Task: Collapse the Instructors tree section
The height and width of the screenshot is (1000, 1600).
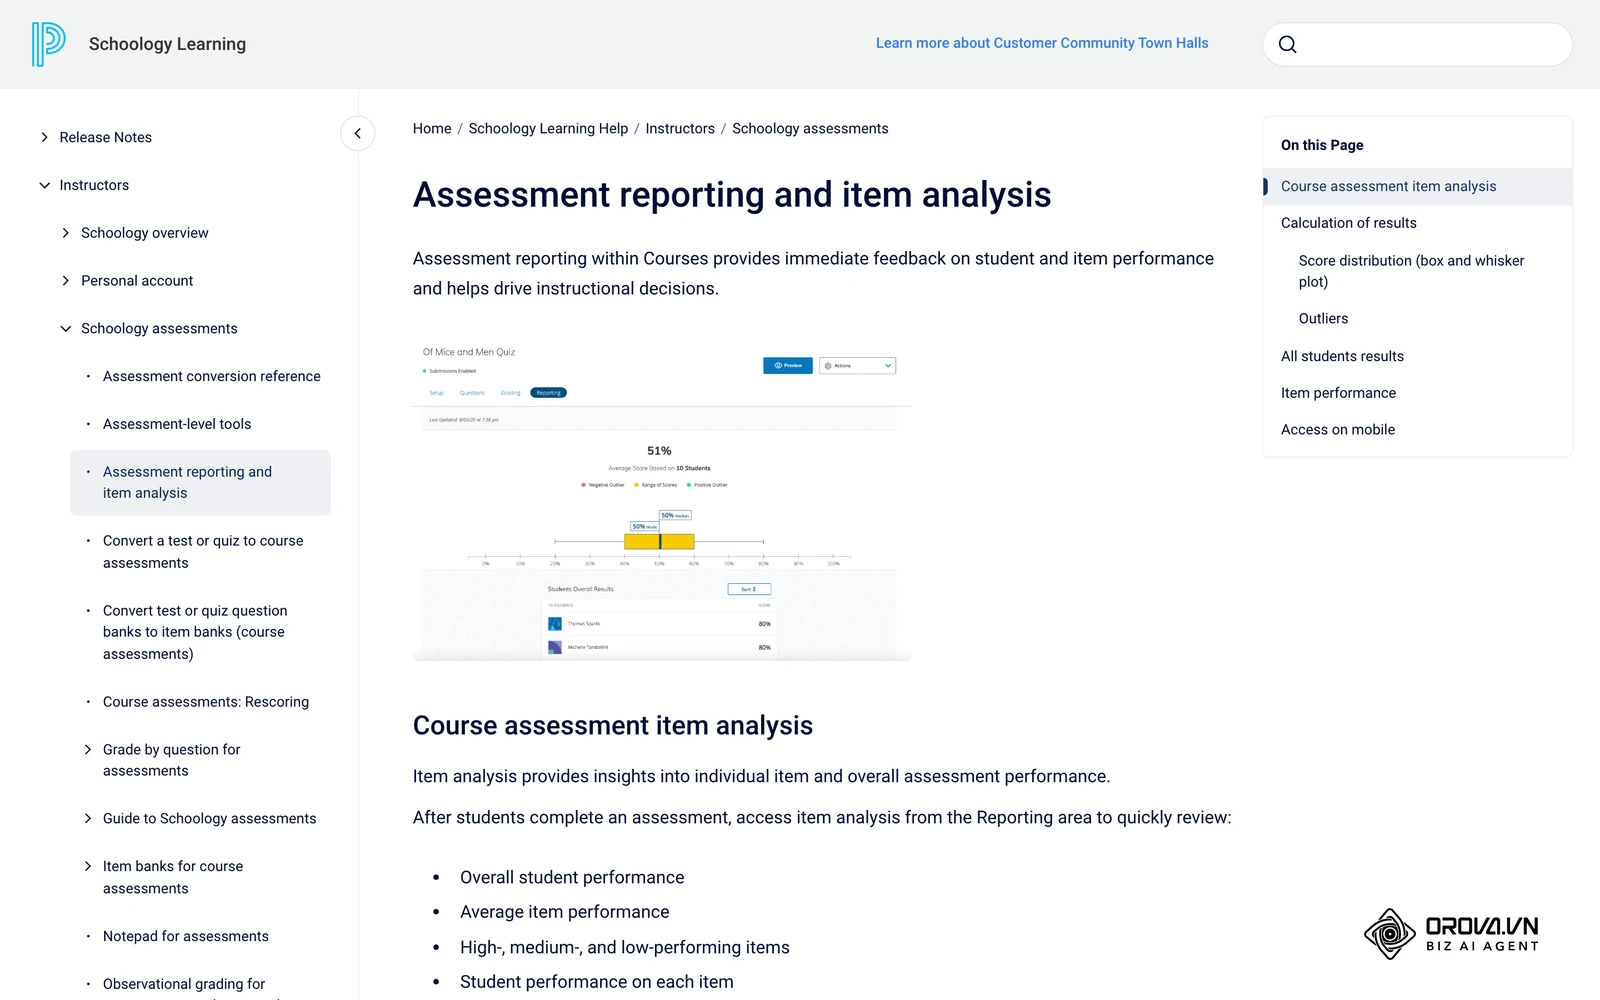Action: click(x=44, y=185)
